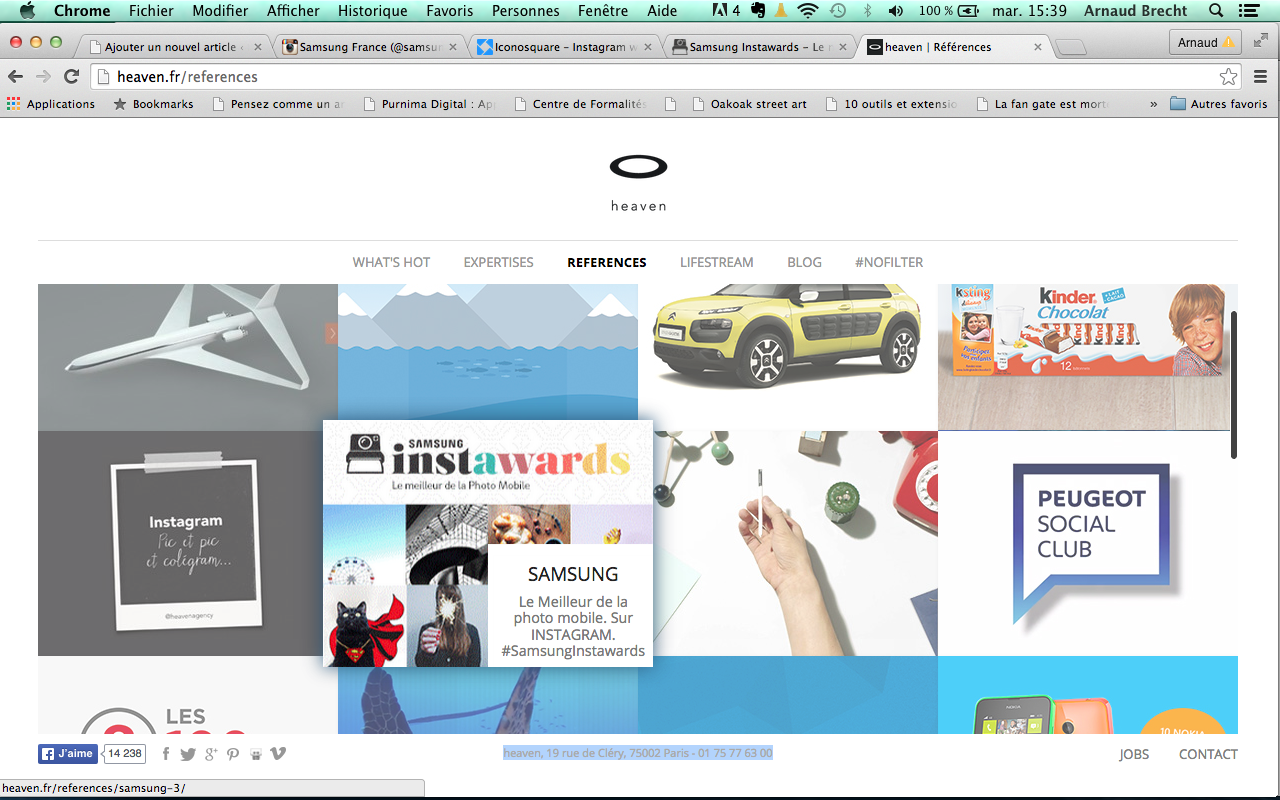Image resolution: width=1280 pixels, height=800 pixels.
Task: Open the Evernote elephant menu bar icon
Action: point(759,11)
